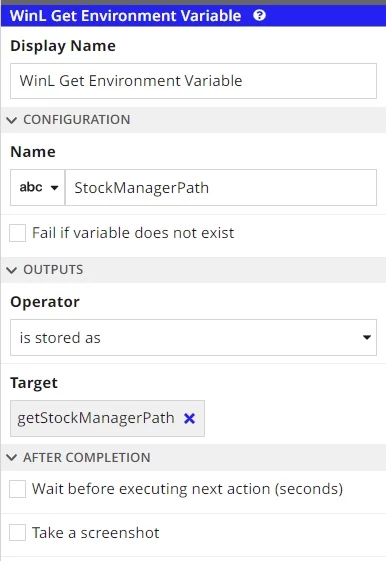
Task: Check 'Wait before executing next action'
Action: pos(18,489)
